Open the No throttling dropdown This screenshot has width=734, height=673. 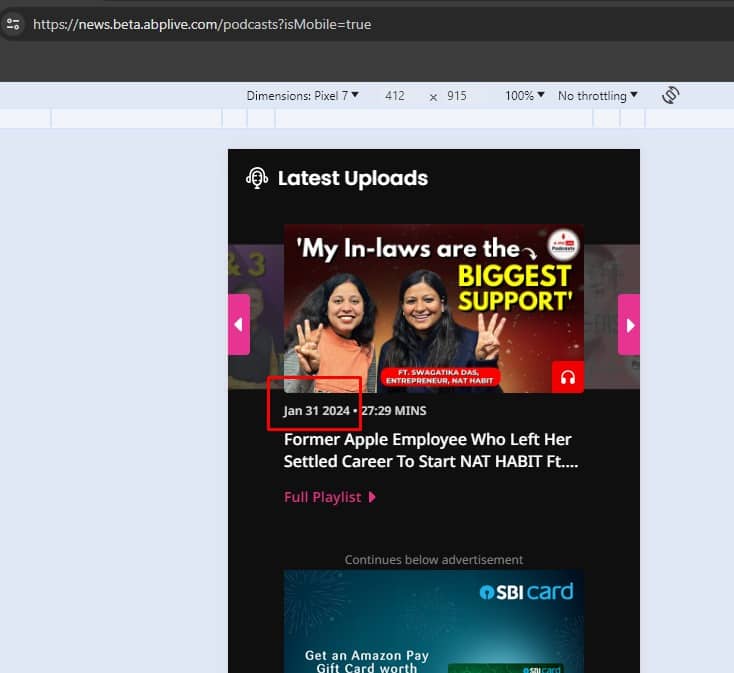(597, 95)
